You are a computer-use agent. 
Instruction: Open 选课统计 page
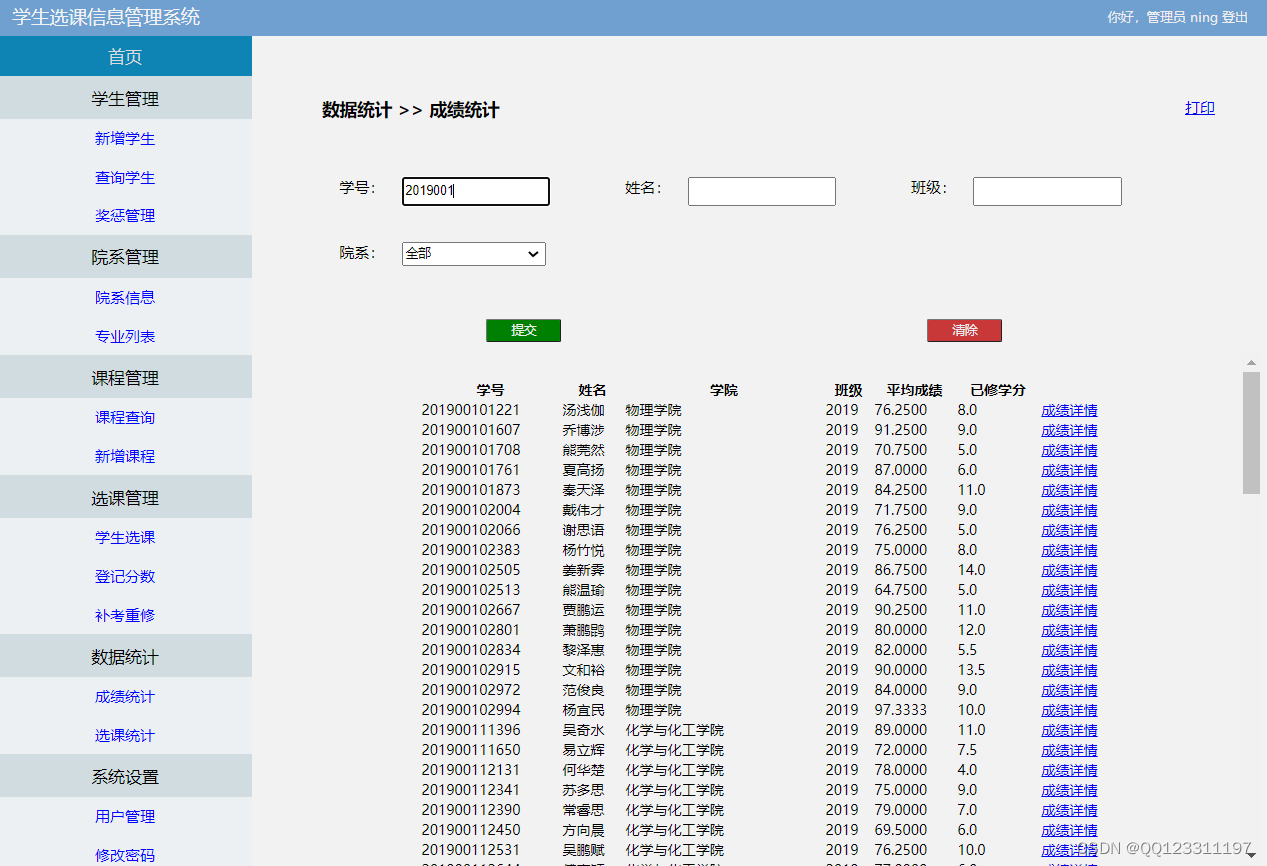pos(125,736)
